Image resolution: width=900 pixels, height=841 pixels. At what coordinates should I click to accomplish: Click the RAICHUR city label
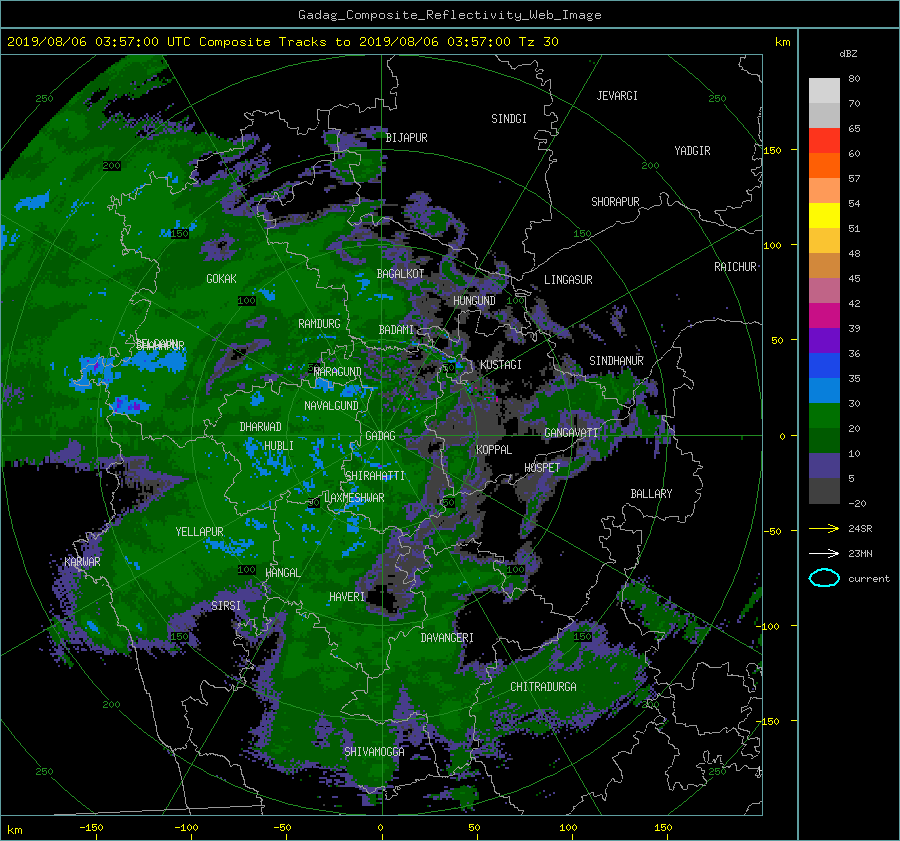(735, 267)
